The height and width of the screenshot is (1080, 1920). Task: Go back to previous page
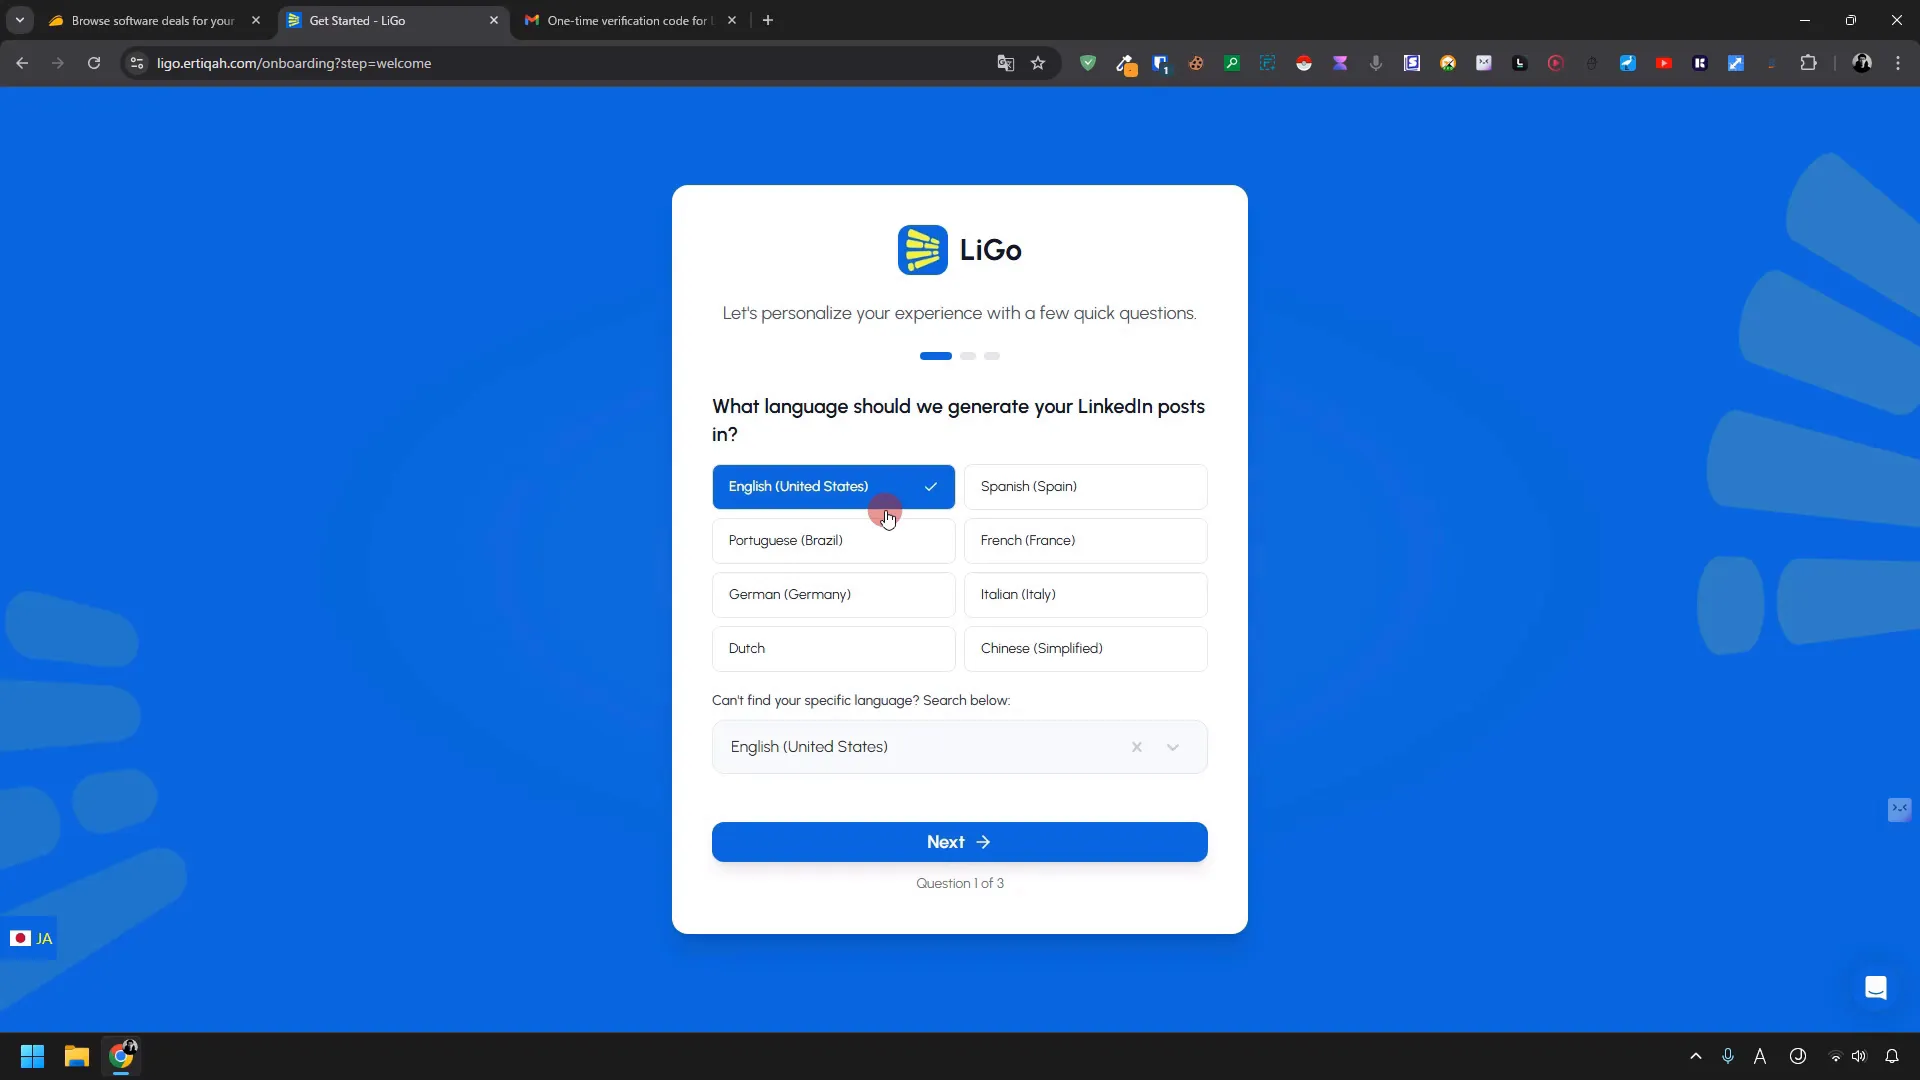click(x=22, y=63)
